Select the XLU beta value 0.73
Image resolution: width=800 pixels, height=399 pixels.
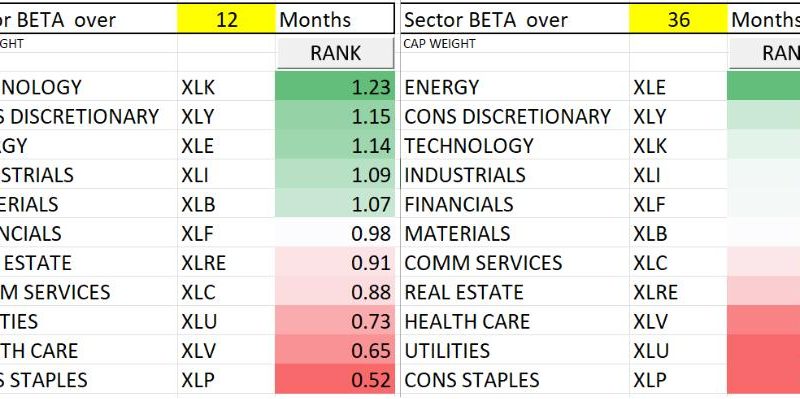point(335,321)
